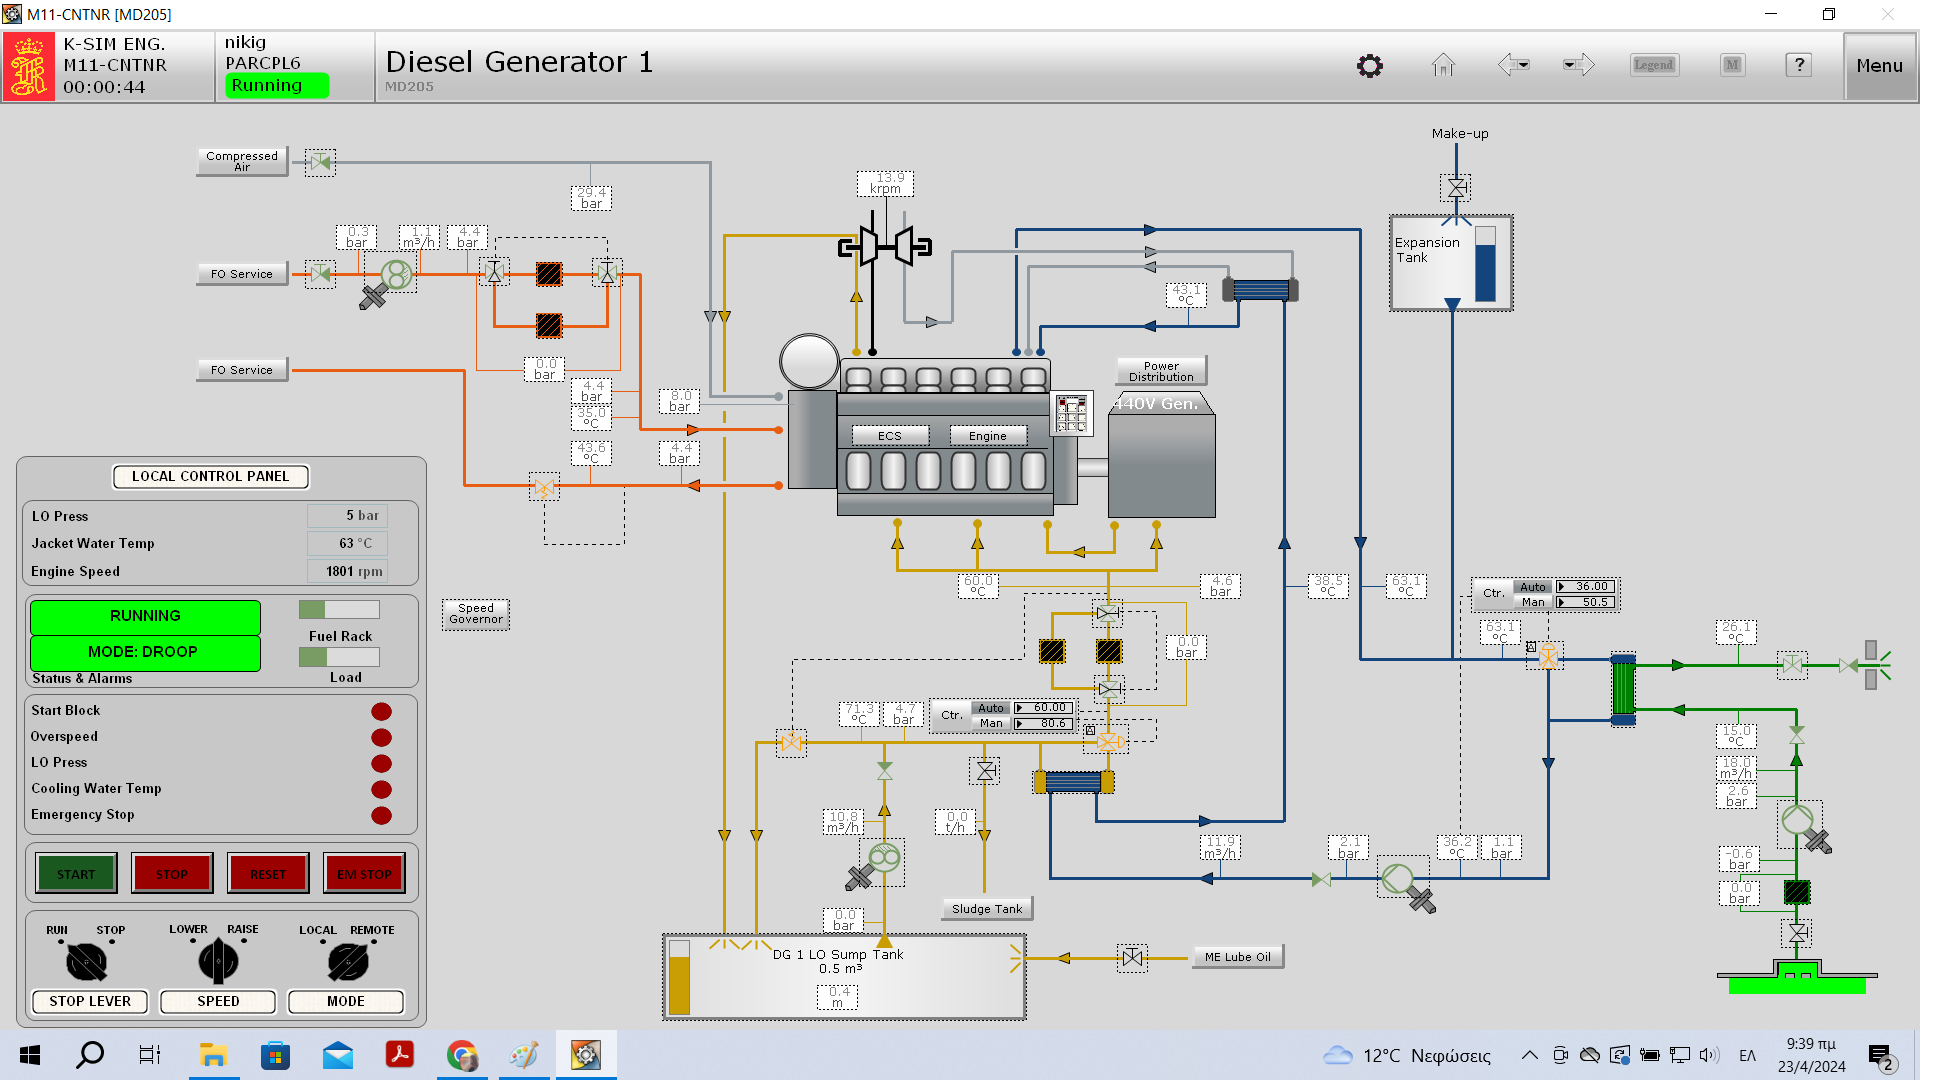Screen dimensions: 1944x1080
Task: Click the question mark help icon
Action: [1798, 65]
